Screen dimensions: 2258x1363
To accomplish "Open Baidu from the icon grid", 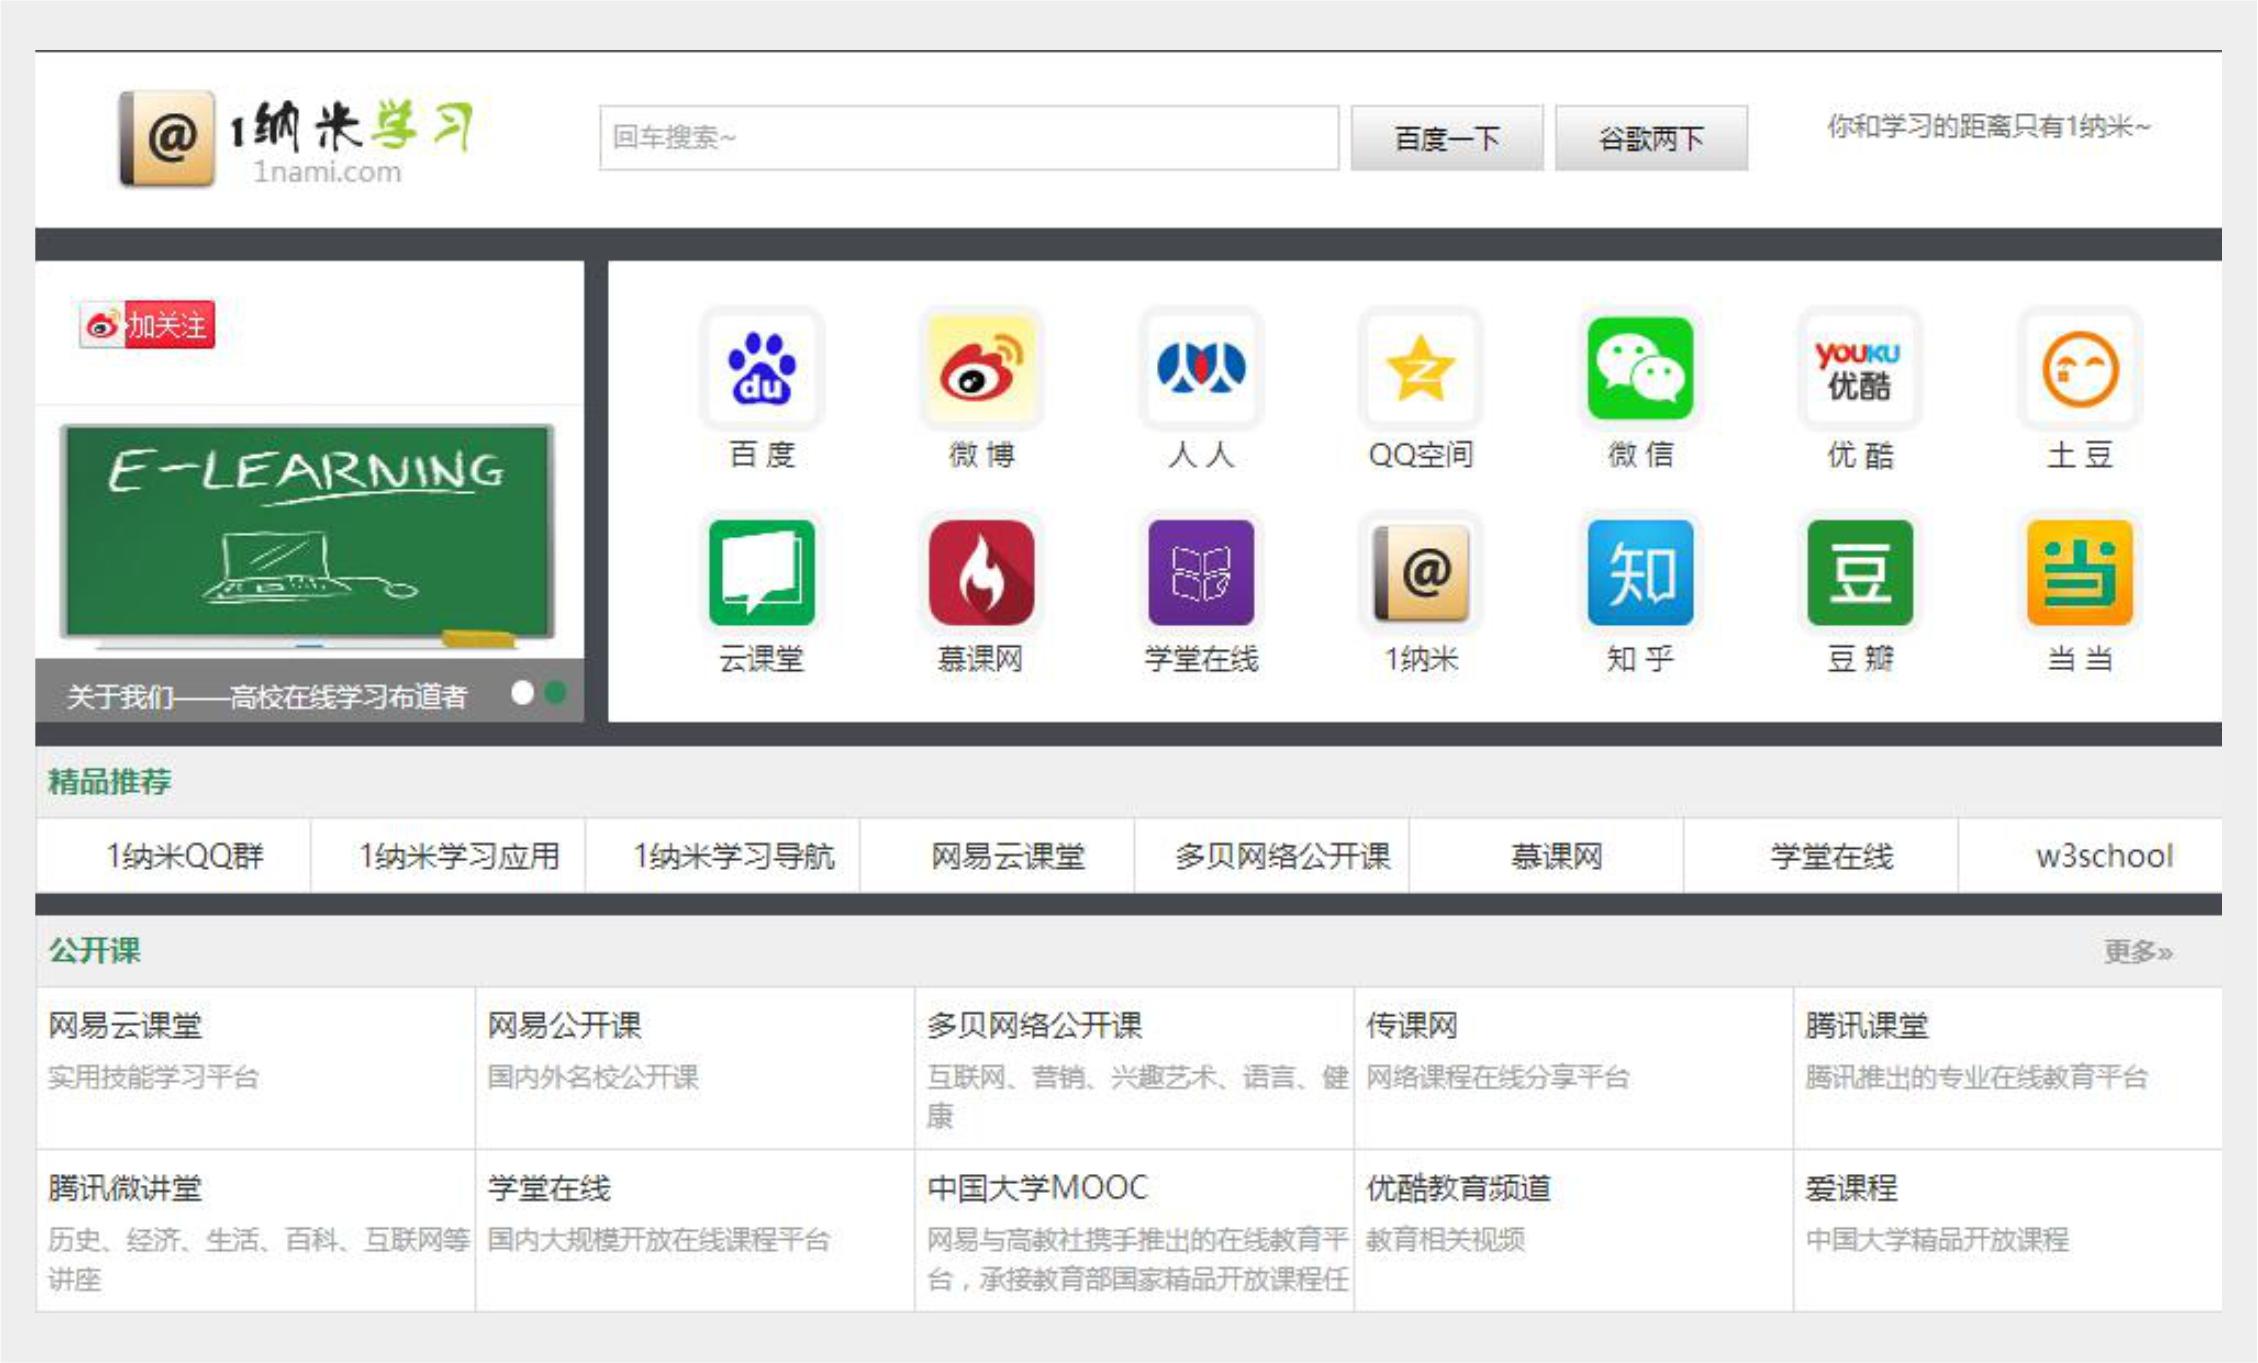I will [762, 368].
